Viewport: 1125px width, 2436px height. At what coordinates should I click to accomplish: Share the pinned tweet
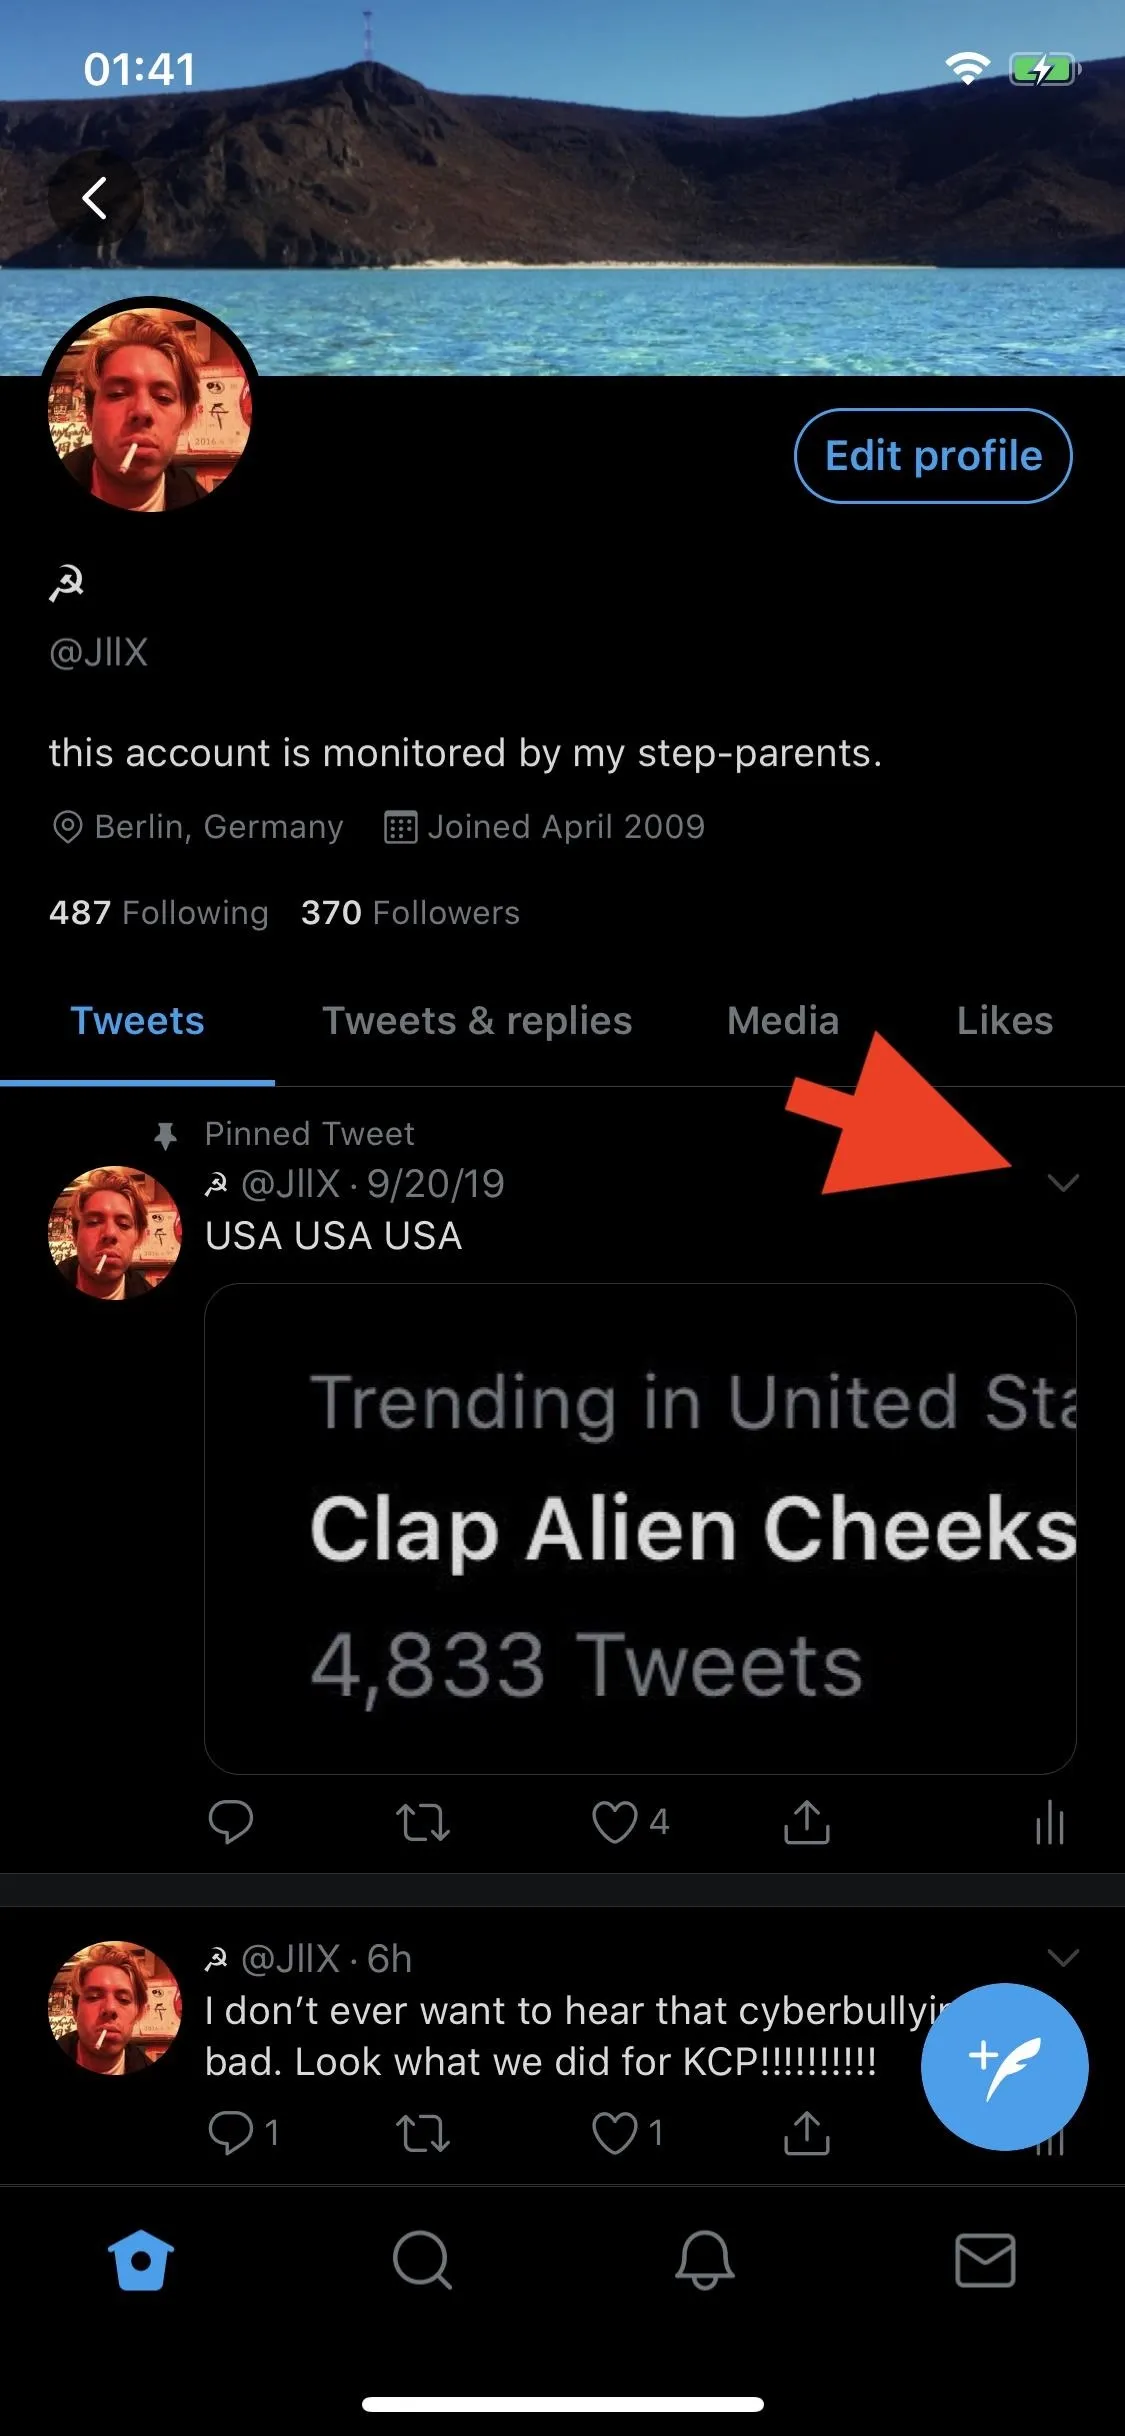[806, 1821]
